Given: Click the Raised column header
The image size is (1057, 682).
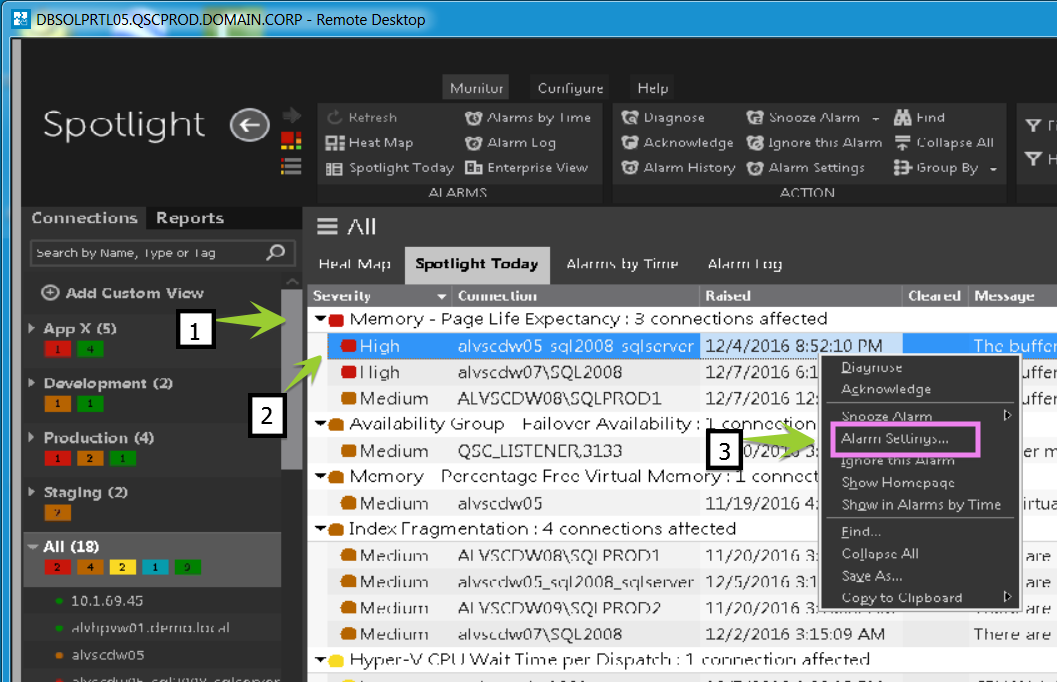Looking at the screenshot, I should tap(800, 296).
